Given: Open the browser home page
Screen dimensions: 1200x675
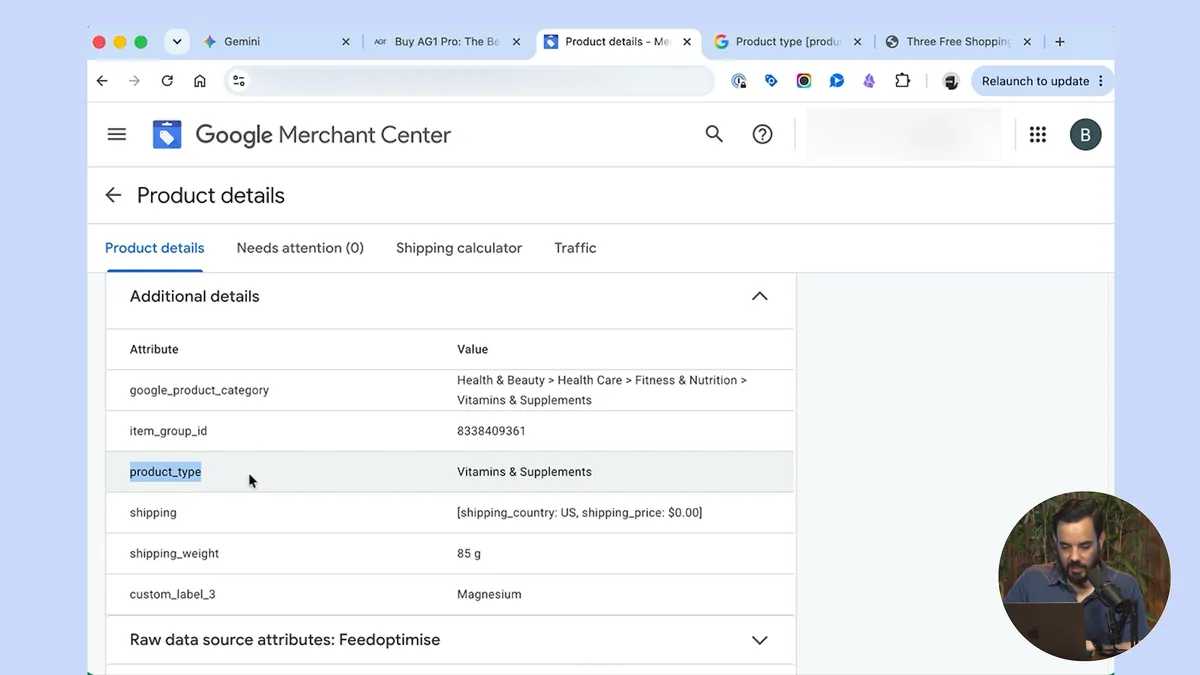Looking at the screenshot, I should click(200, 81).
